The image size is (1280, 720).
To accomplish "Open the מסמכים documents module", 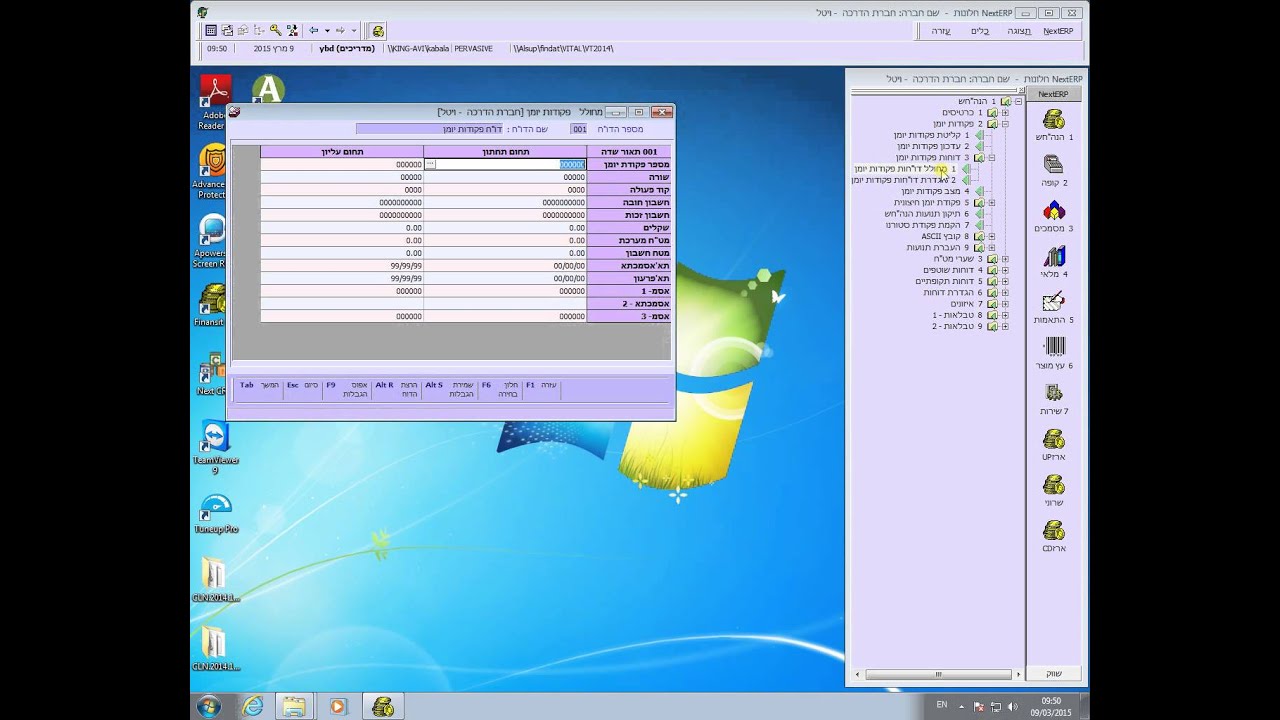I will 1055,215.
